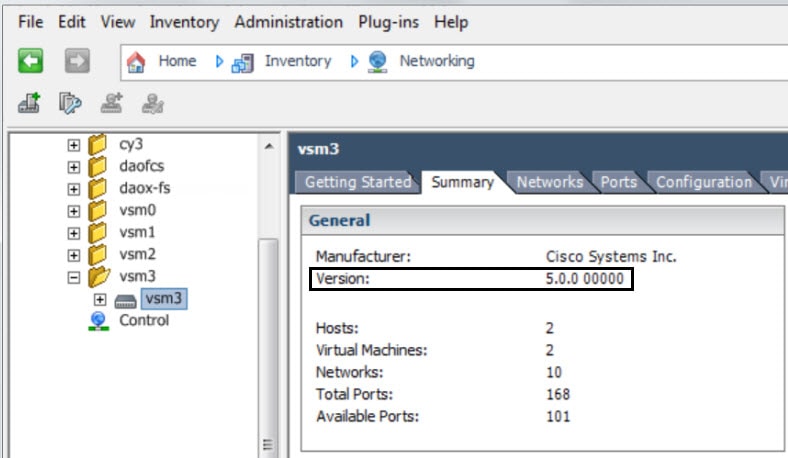
Task: Expand the vsm0 folder node
Action: pyautogui.click(x=74, y=211)
